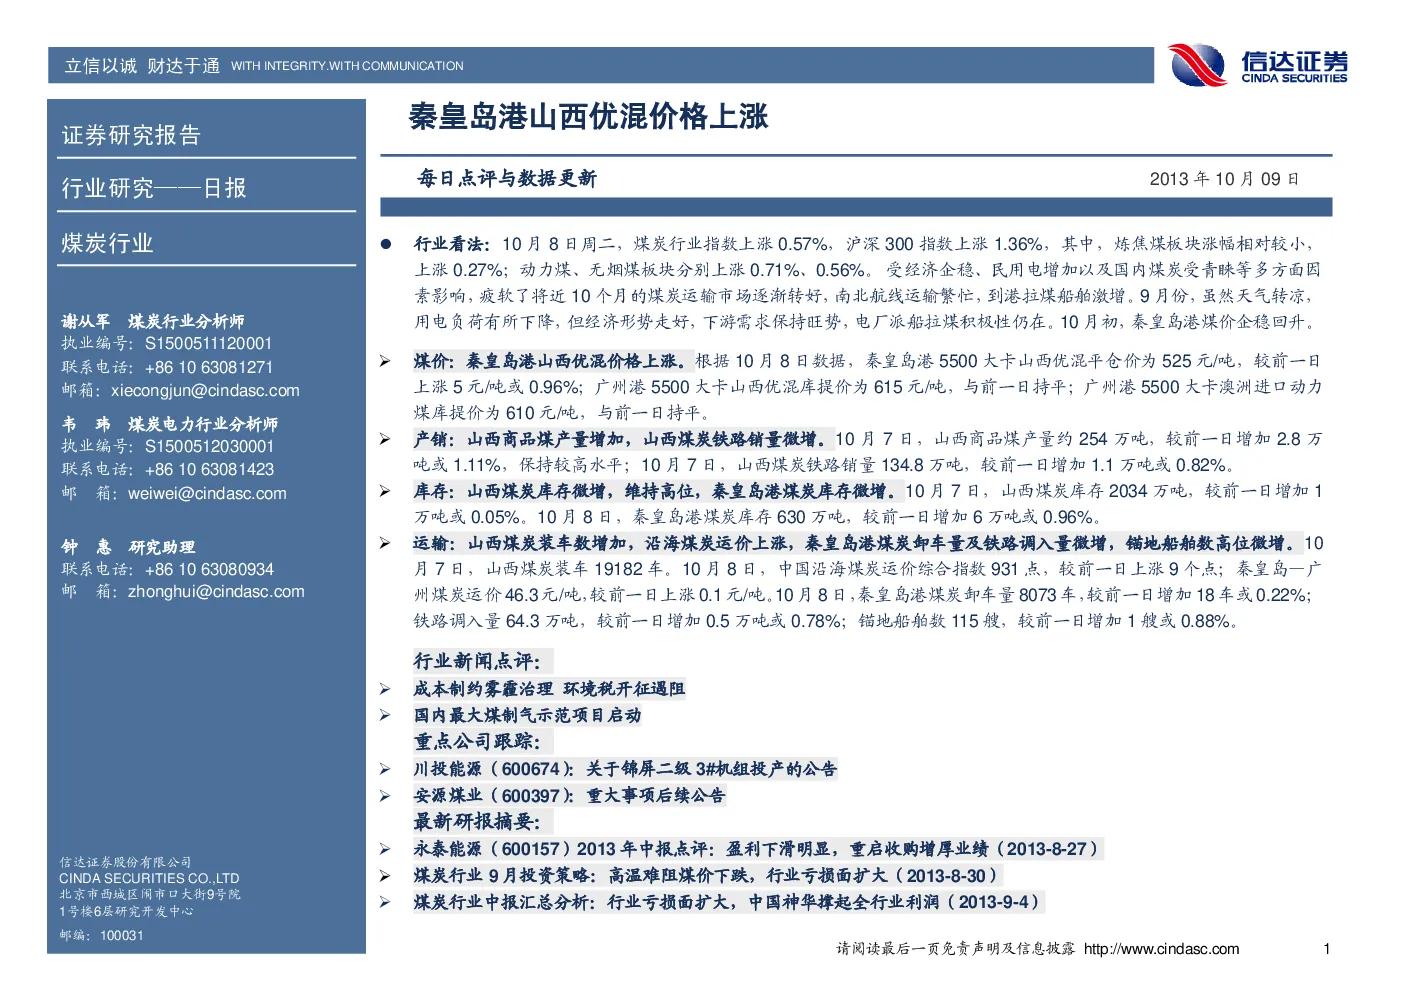
Task: Click the address line 北京市西城区闹市口大街9号院
Action: 150,894
